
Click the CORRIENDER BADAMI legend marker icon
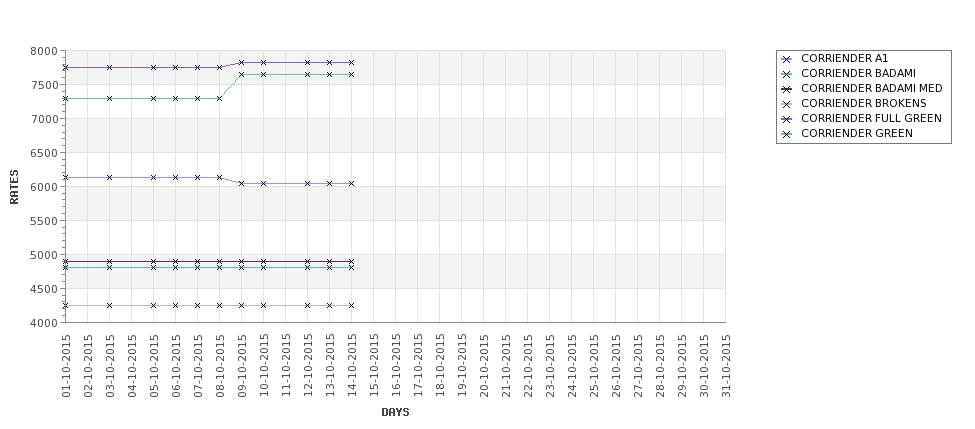point(787,74)
